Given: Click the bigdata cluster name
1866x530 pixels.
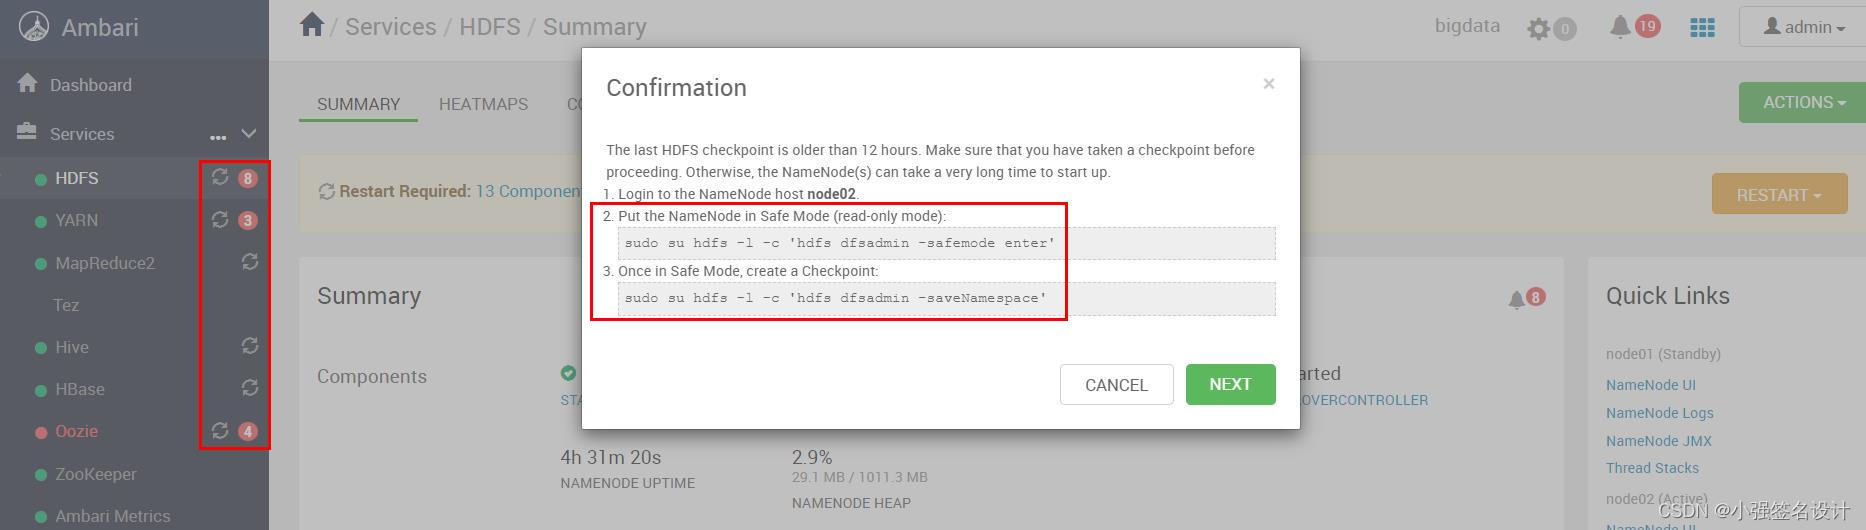Looking at the screenshot, I should tap(1467, 26).
